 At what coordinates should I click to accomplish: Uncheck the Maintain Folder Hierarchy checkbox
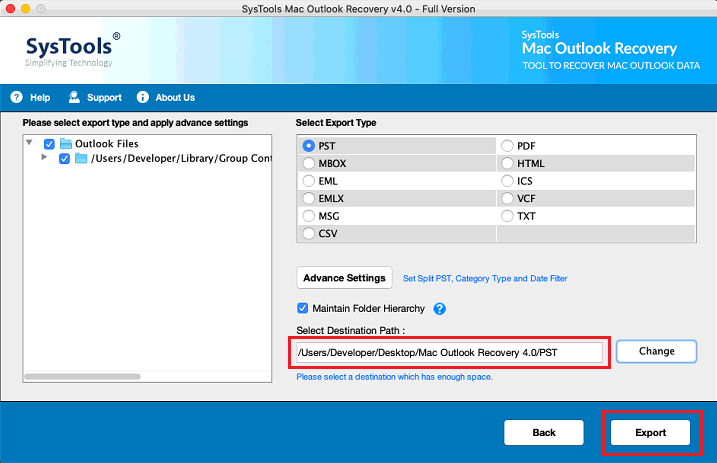click(x=303, y=308)
